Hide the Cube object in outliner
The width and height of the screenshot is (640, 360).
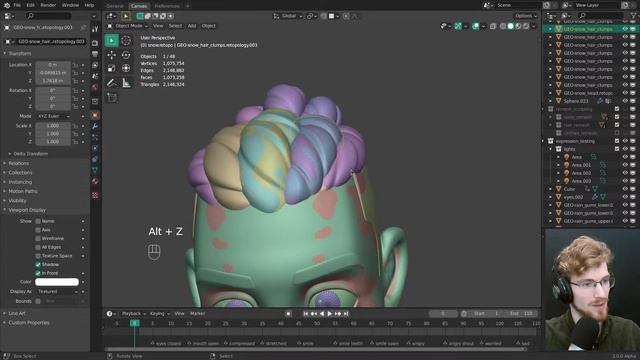tap(625, 189)
